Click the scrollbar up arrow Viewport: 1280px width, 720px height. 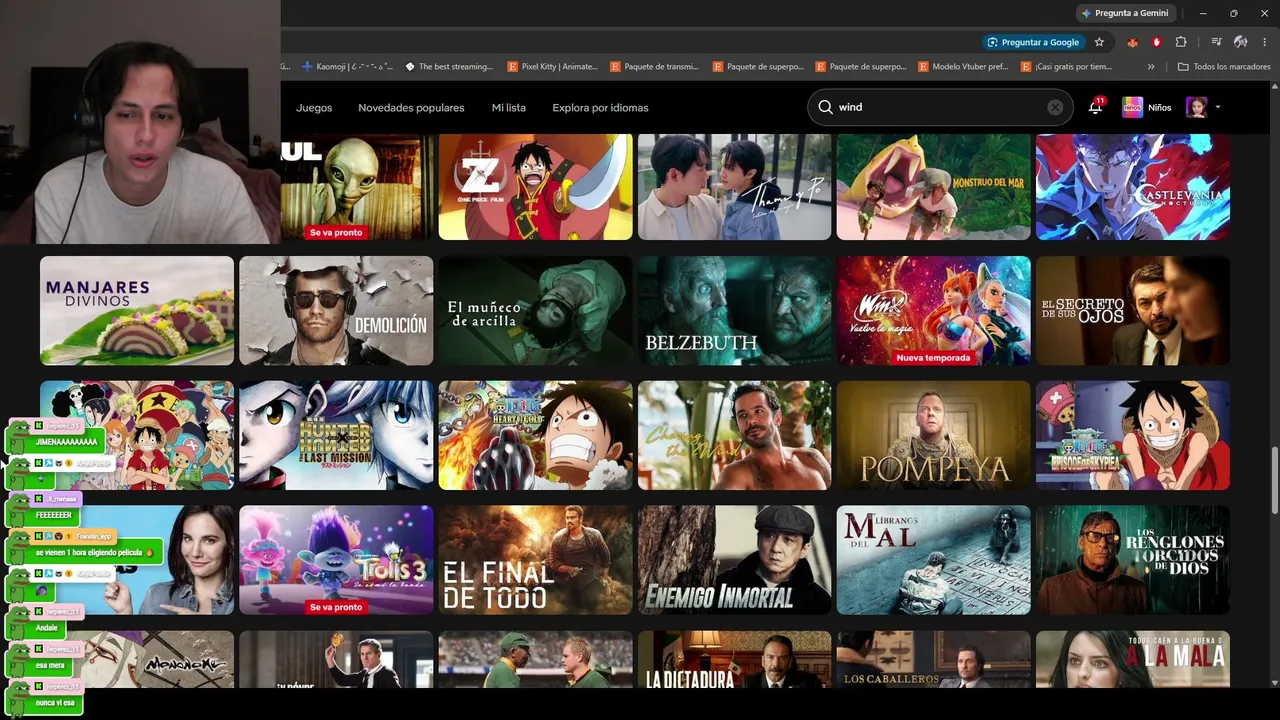(x=1273, y=88)
